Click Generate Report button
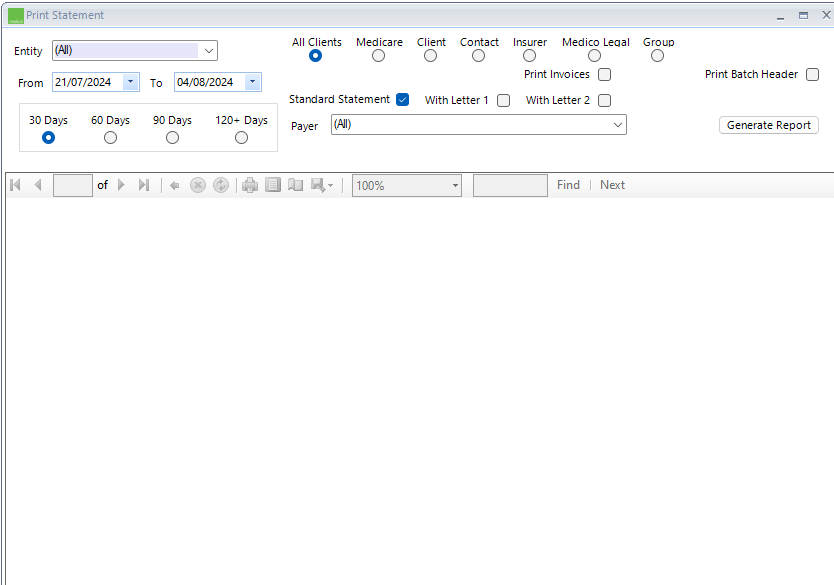 pyautogui.click(x=769, y=125)
